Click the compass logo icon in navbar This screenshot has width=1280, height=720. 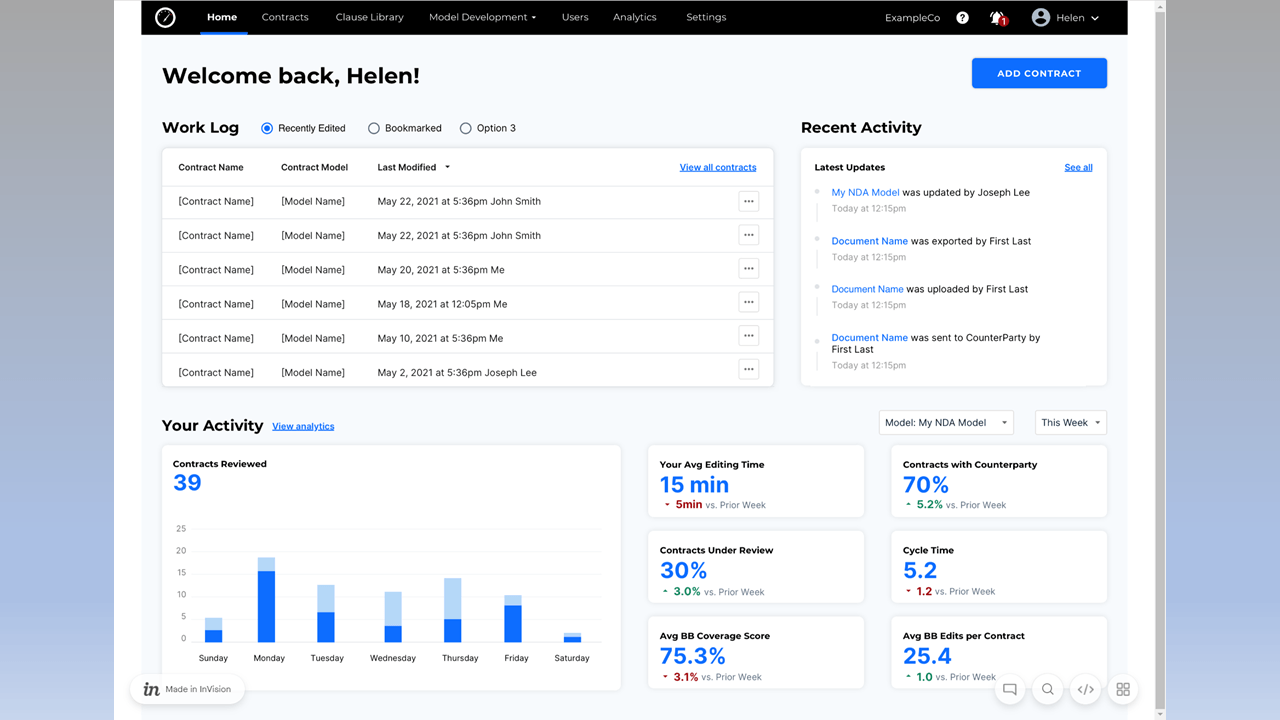166,18
